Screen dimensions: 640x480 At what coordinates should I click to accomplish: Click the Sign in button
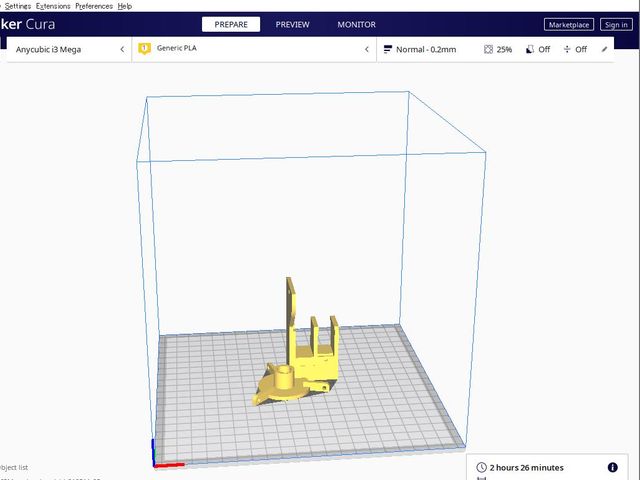[x=615, y=24]
